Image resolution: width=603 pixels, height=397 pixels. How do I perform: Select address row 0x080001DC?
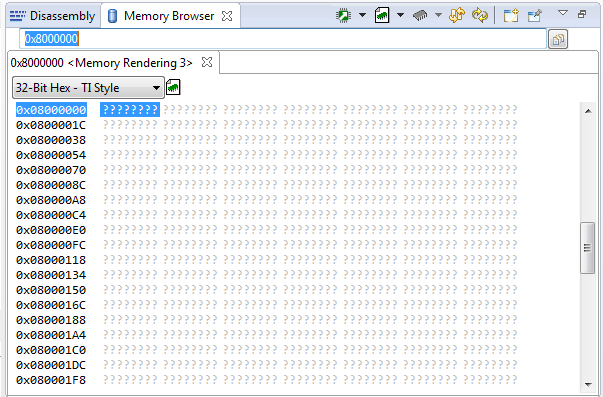[x=51, y=365]
